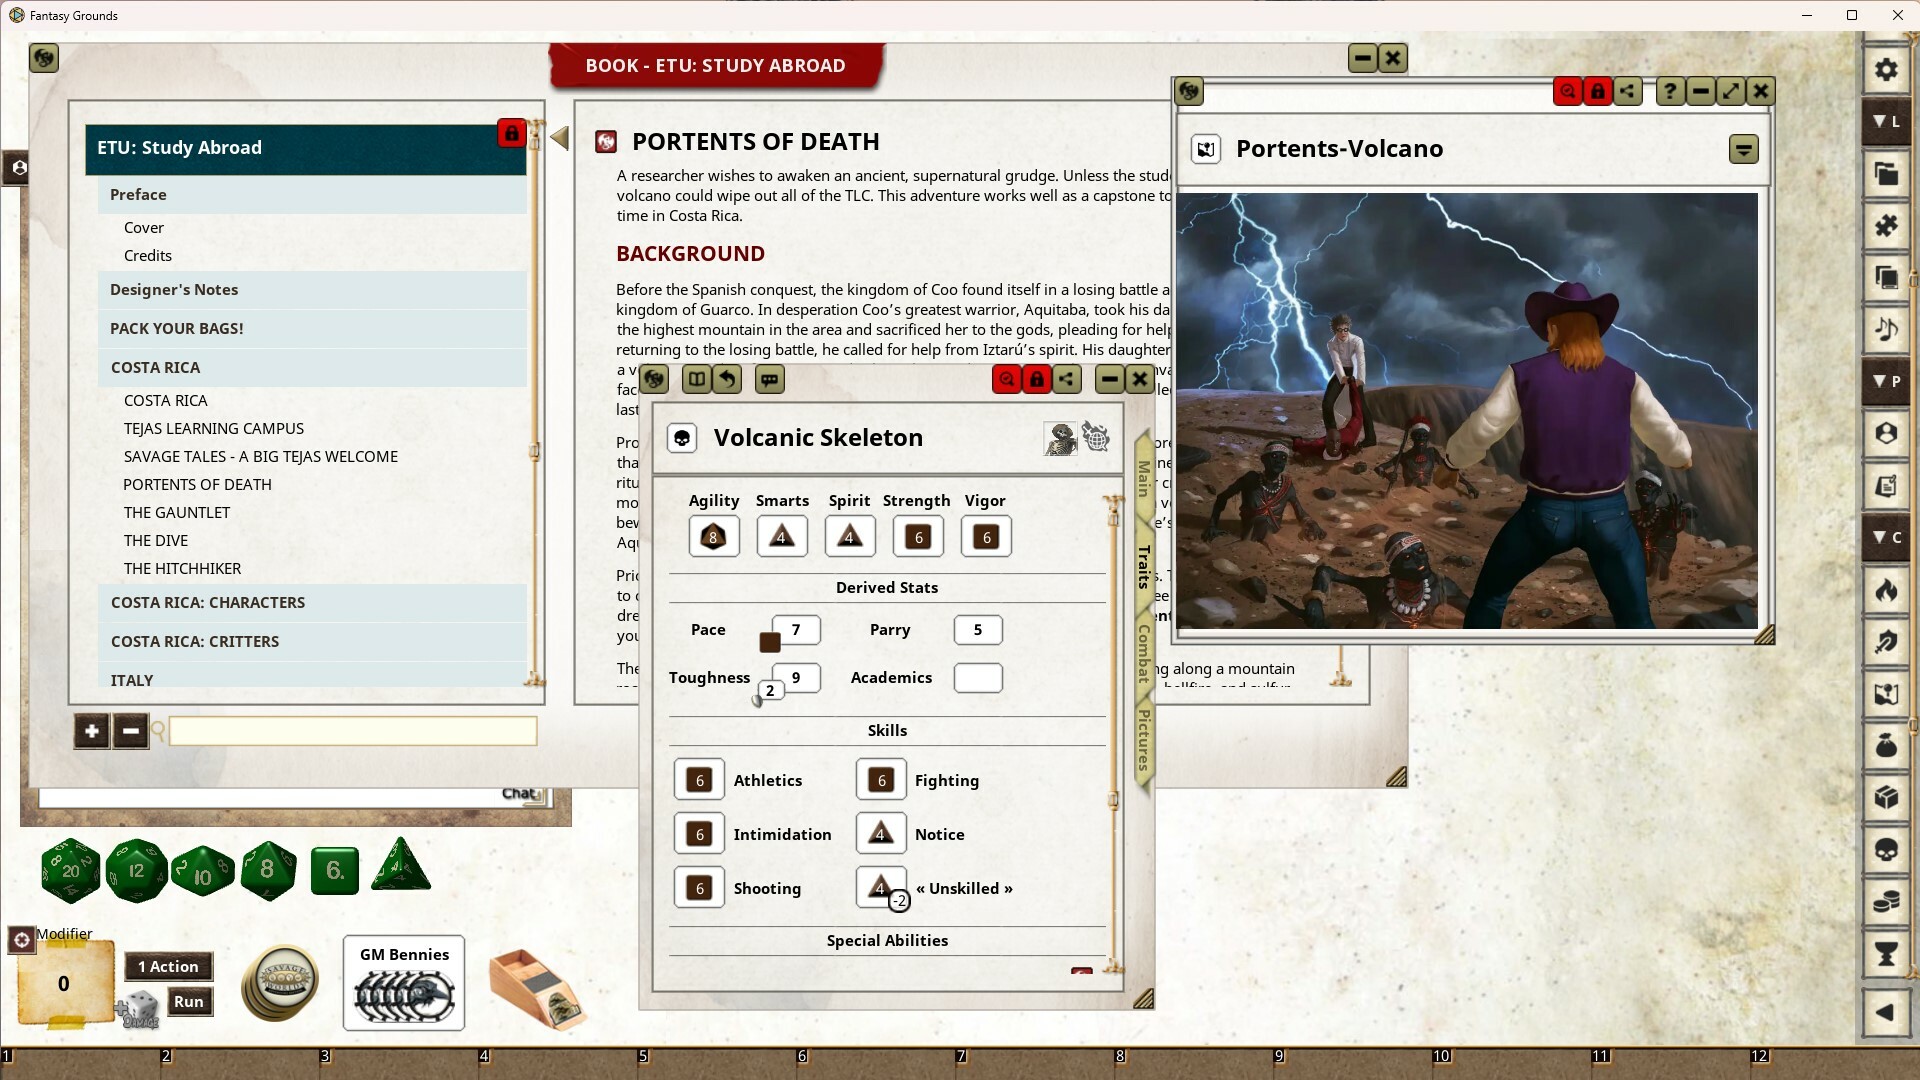Select the music notes icon in the sidebar
Screen dimensions: 1920x1080
(1886, 330)
